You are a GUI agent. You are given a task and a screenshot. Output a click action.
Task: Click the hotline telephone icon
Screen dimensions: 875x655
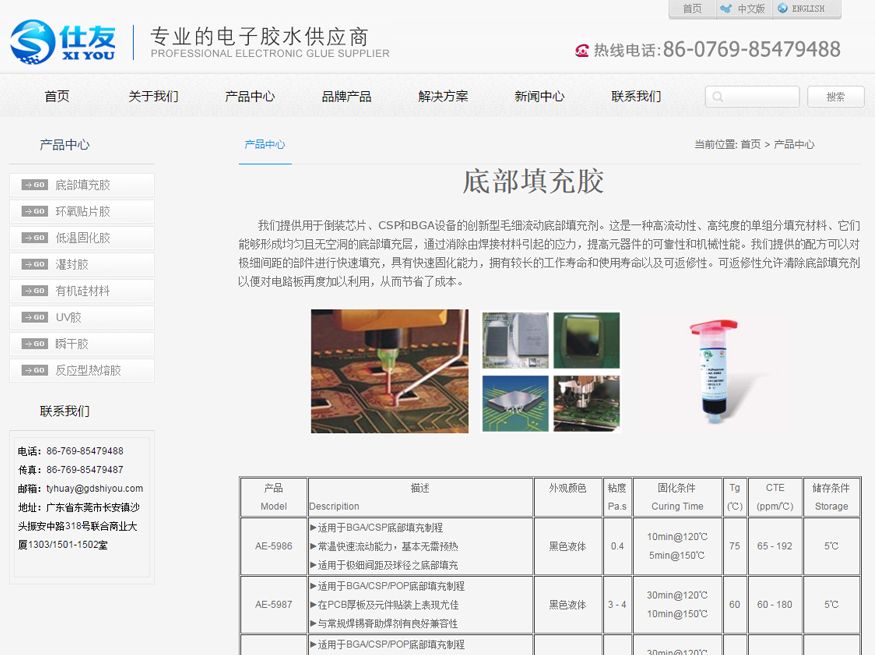(581, 51)
